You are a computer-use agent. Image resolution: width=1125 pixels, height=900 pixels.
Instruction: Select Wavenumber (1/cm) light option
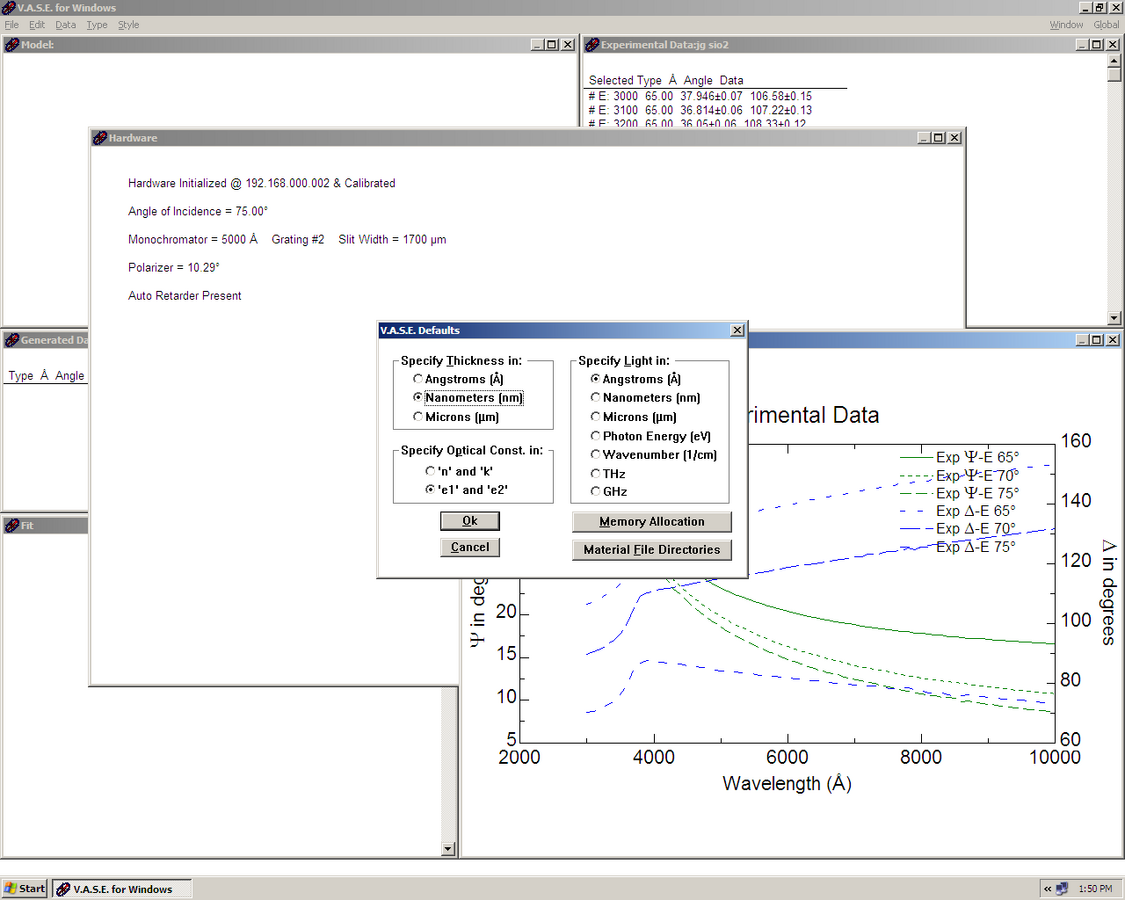pos(595,454)
